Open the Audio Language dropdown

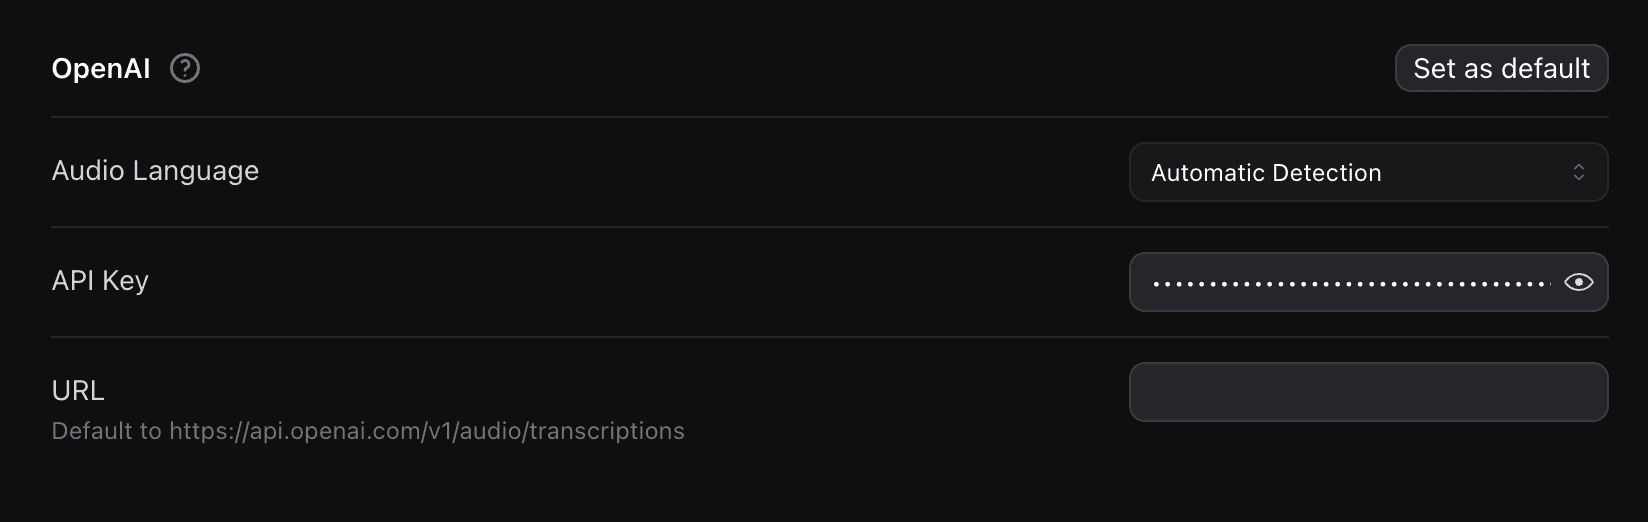[1367, 172]
